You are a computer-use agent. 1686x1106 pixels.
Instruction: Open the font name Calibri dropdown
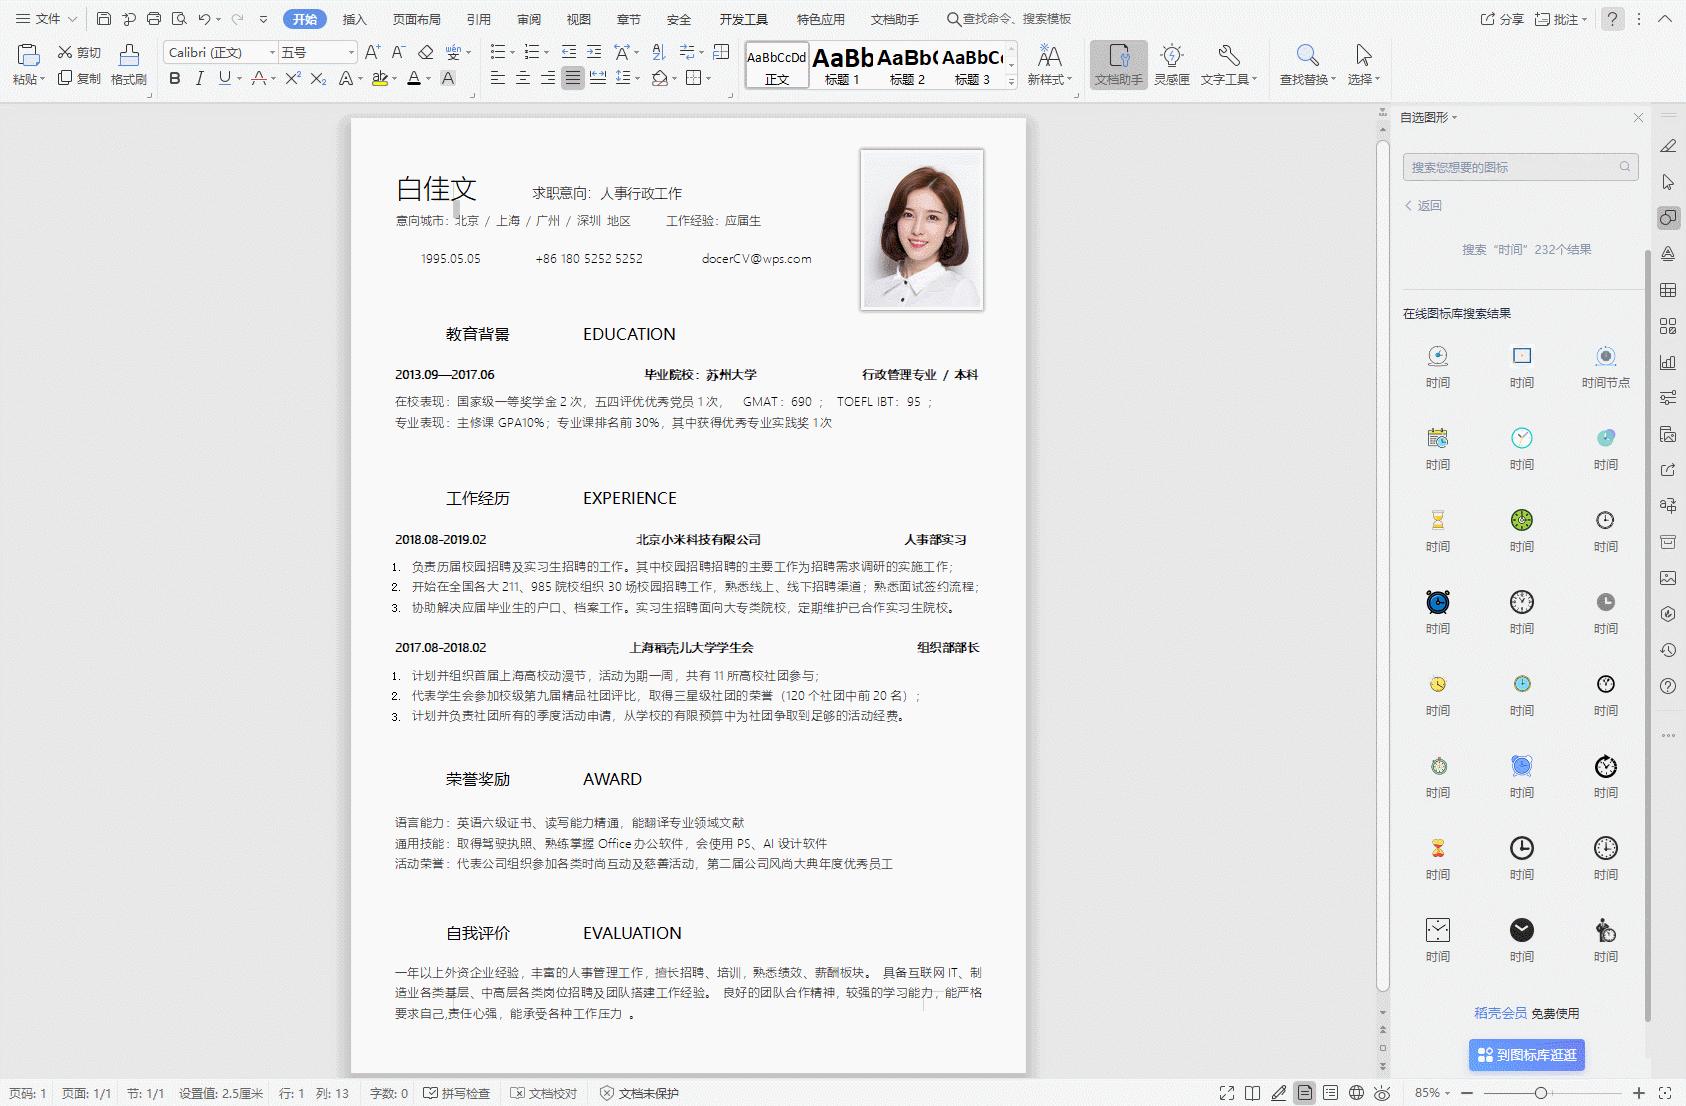[x=272, y=52]
